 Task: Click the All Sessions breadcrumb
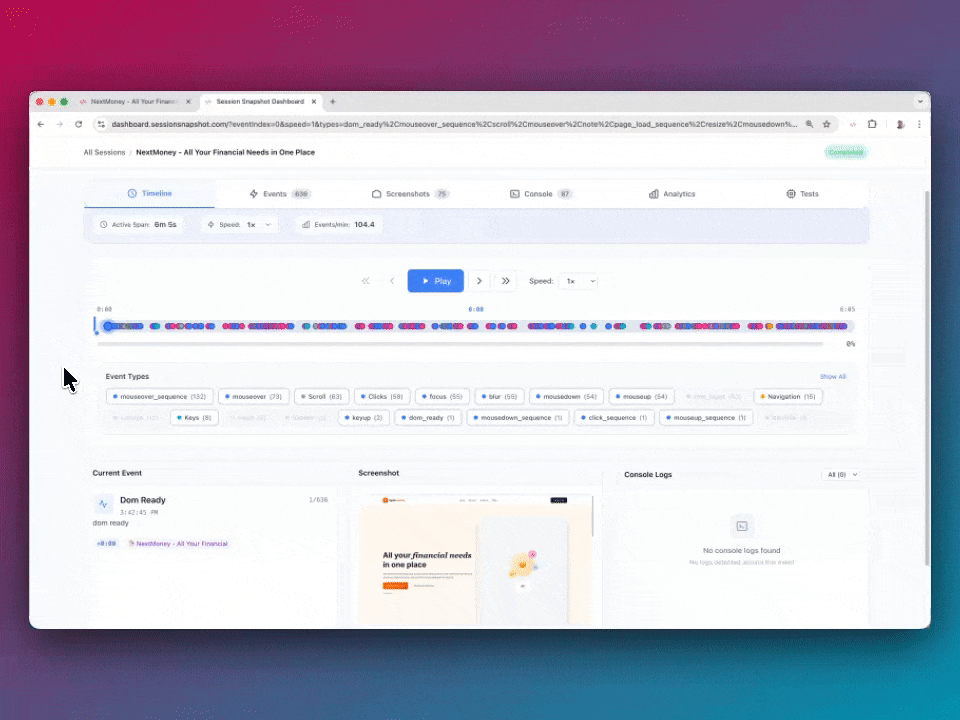[x=104, y=152]
